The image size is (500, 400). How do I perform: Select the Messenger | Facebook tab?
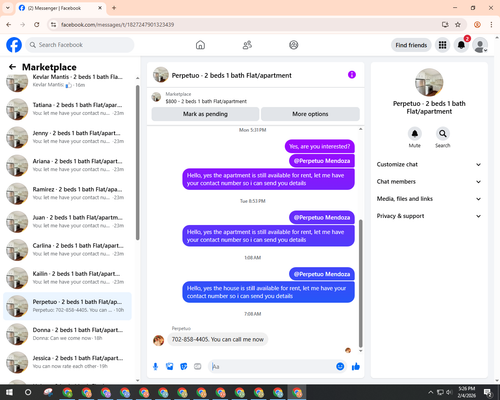pyautogui.click(x=60, y=8)
